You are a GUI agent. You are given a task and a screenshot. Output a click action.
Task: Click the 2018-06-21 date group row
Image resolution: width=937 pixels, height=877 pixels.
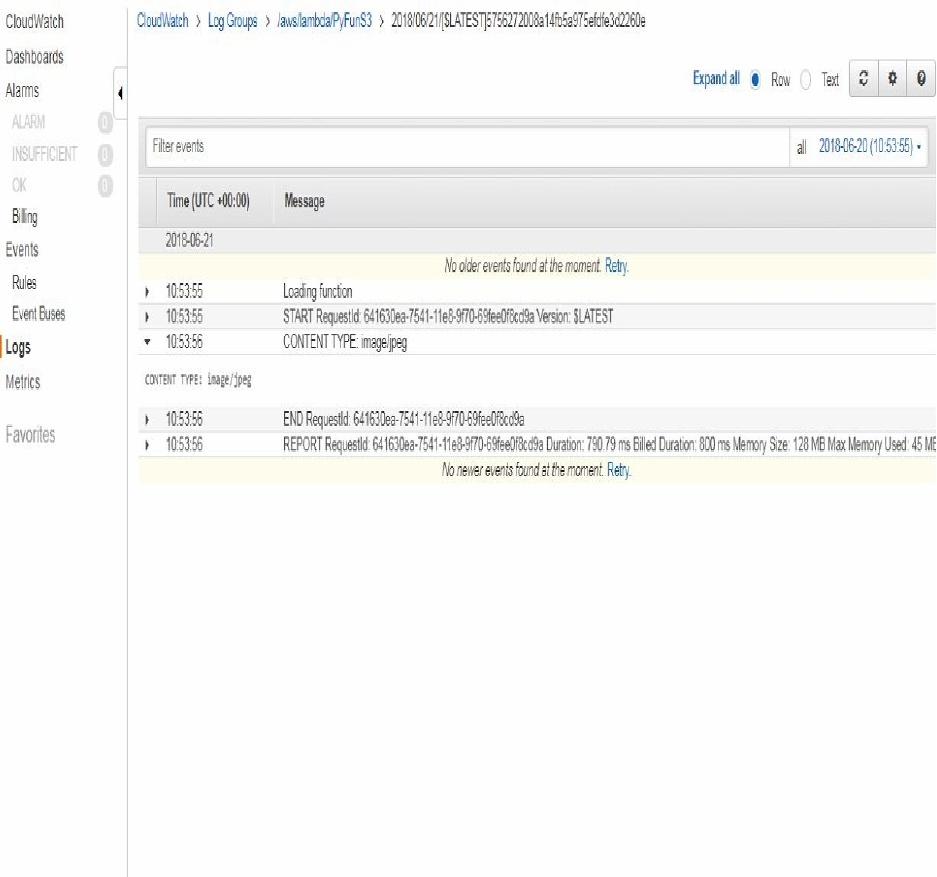point(537,241)
